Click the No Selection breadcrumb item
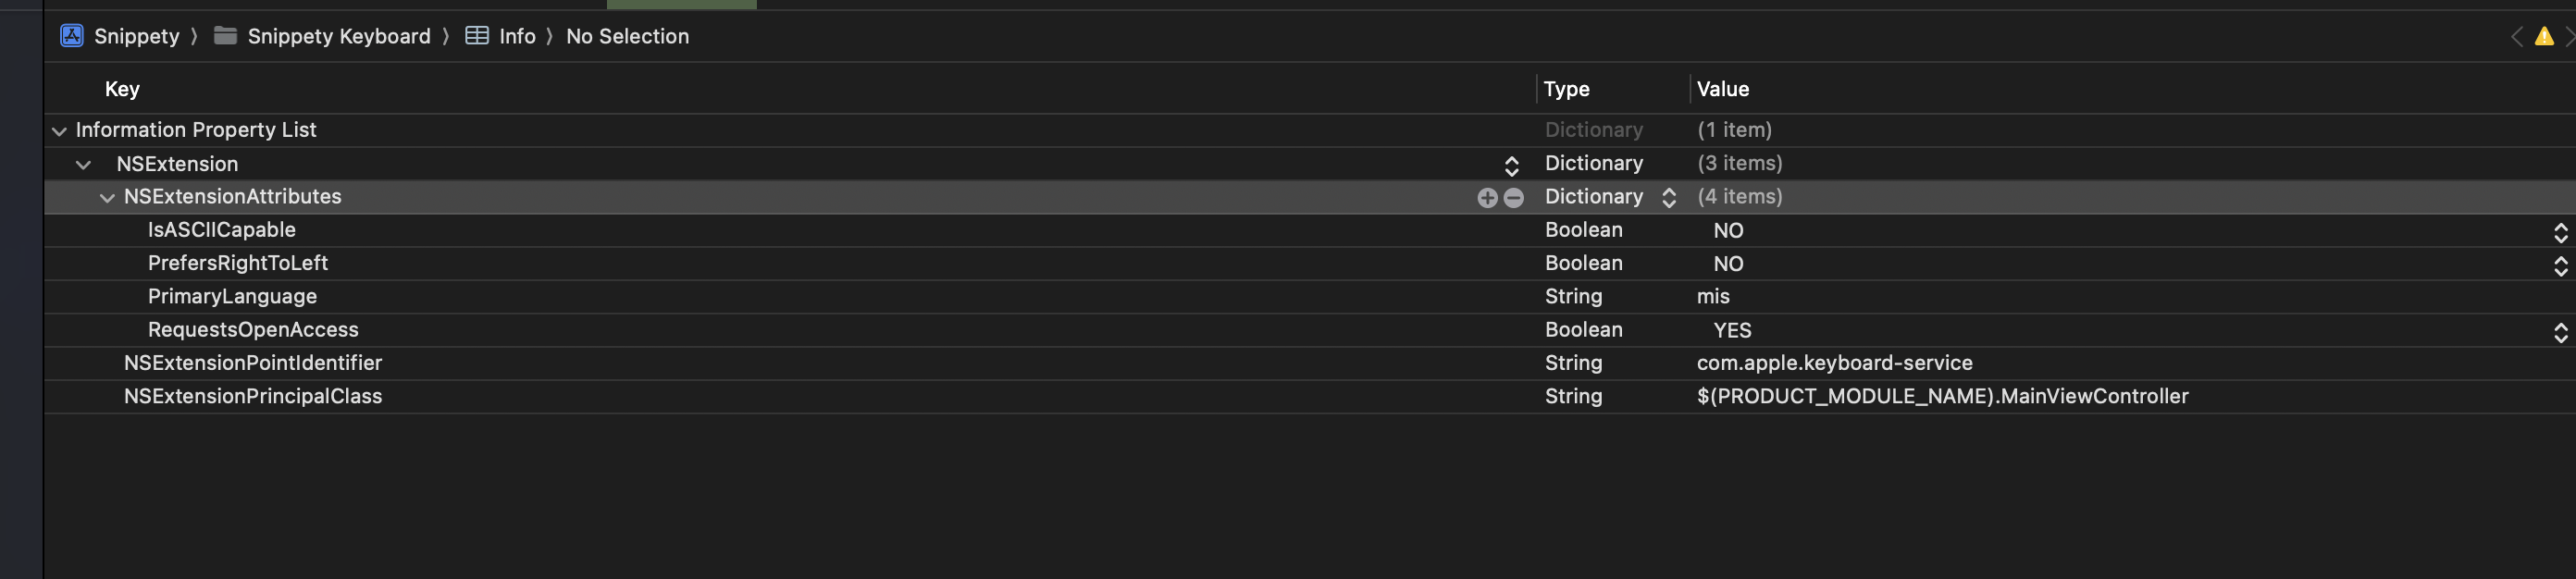This screenshot has height=579, width=2576. tap(627, 36)
